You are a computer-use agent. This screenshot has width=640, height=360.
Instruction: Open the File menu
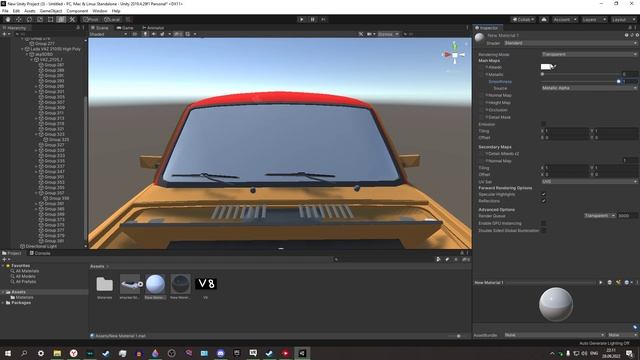[x=5, y=11]
